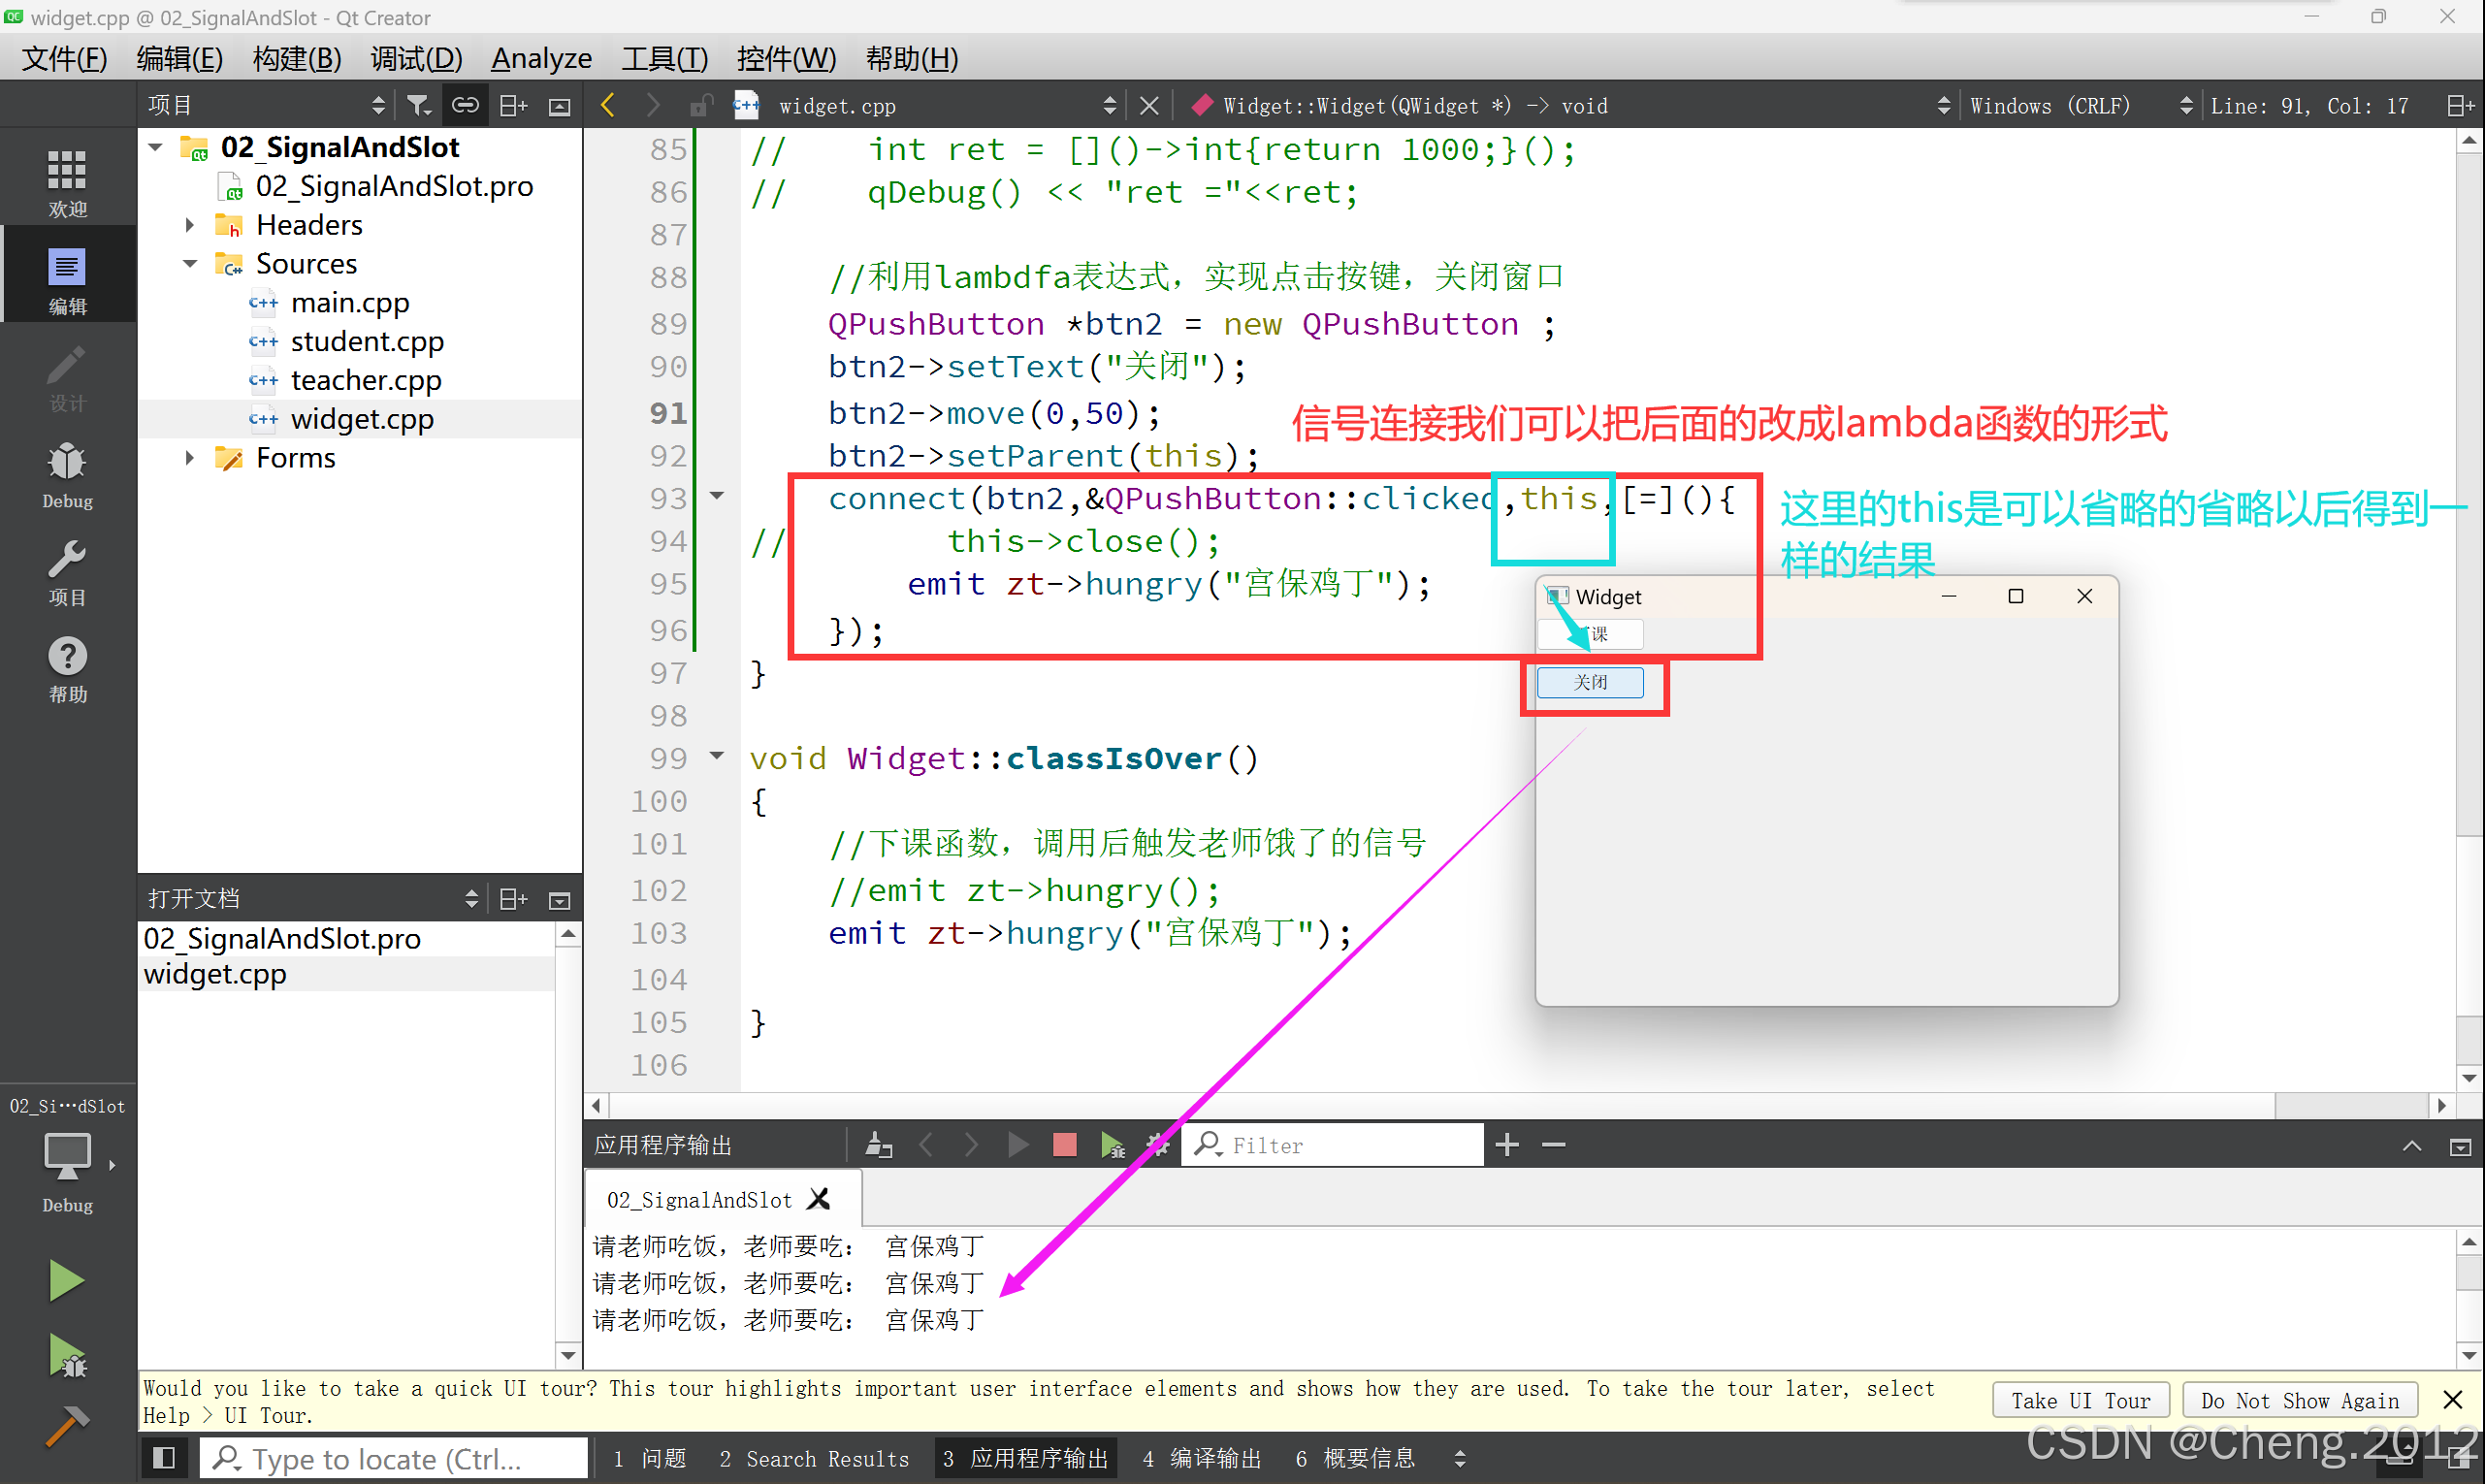Toggle the left sidebar visibility button
This screenshot has height=1484, width=2485.
pos(164,1457)
